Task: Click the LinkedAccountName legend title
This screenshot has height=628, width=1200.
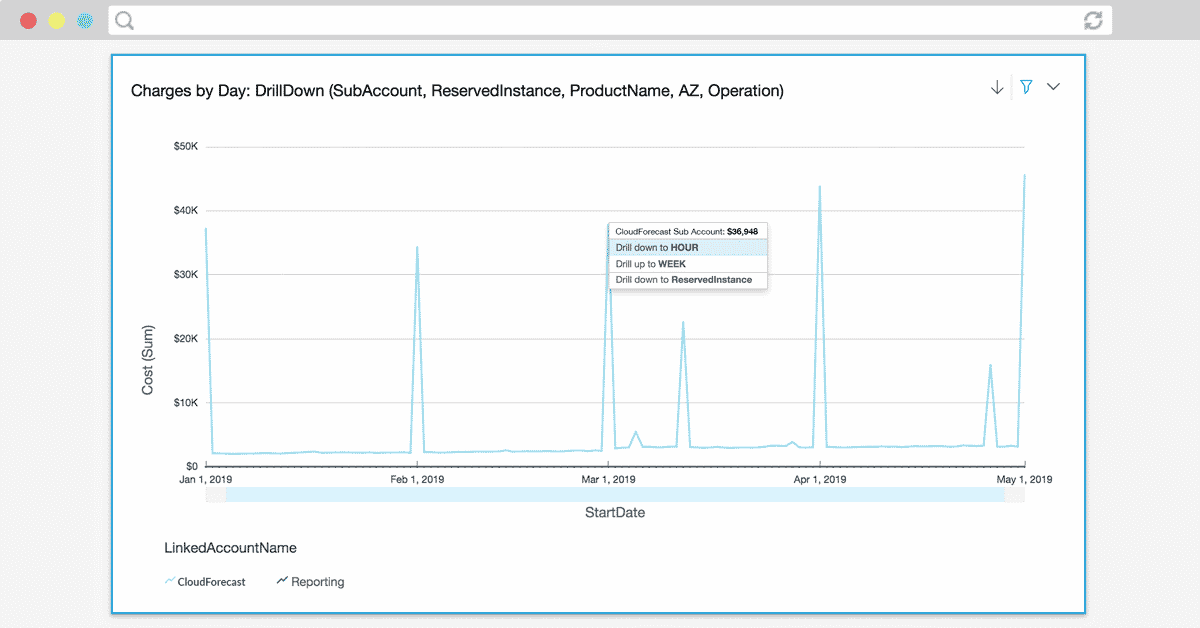Action: [230, 548]
